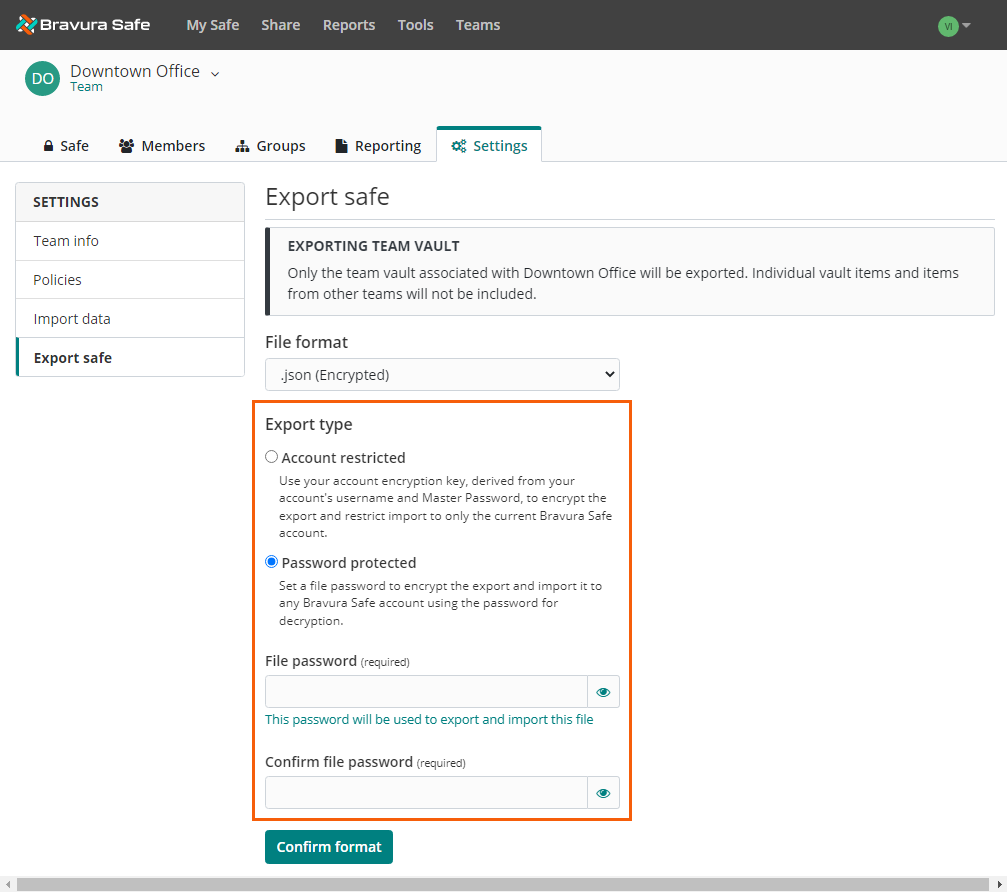Screen dimensions: 1007x892
Task: Click the DO team avatar circle
Action: click(x=41, y=78)
